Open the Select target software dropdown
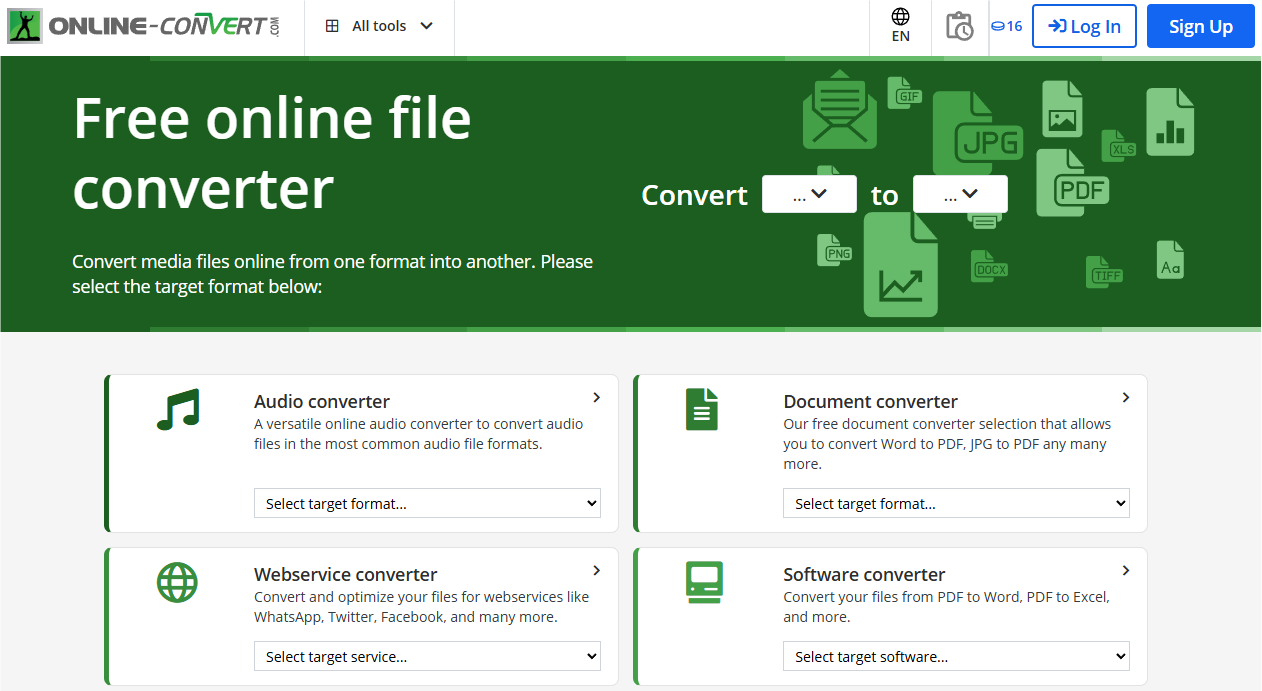This screenshot has height=691, width=1262. point(956,656)
